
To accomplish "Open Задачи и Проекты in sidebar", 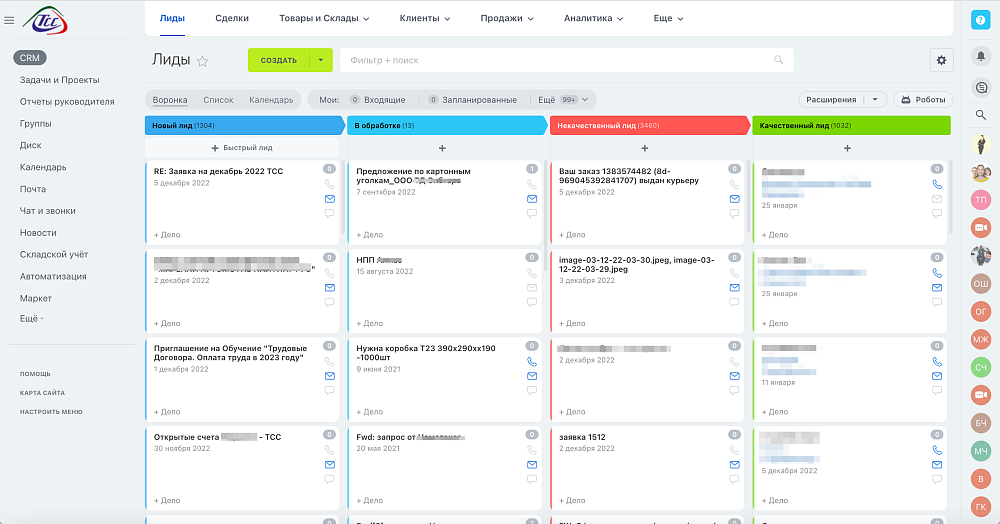I will point(59,80).
